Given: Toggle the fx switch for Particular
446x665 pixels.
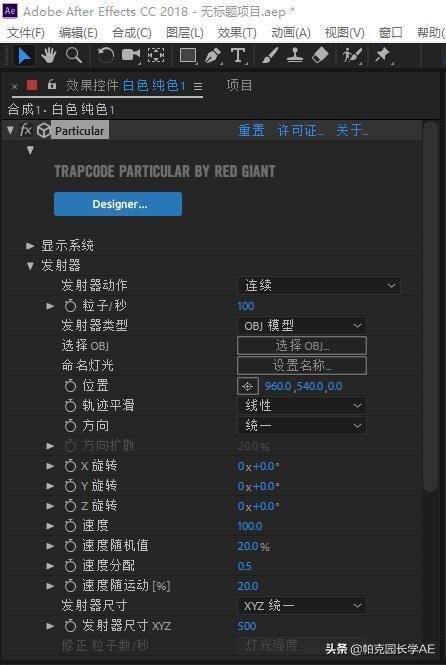Looking at the screenshot, I should click(25, 130).
